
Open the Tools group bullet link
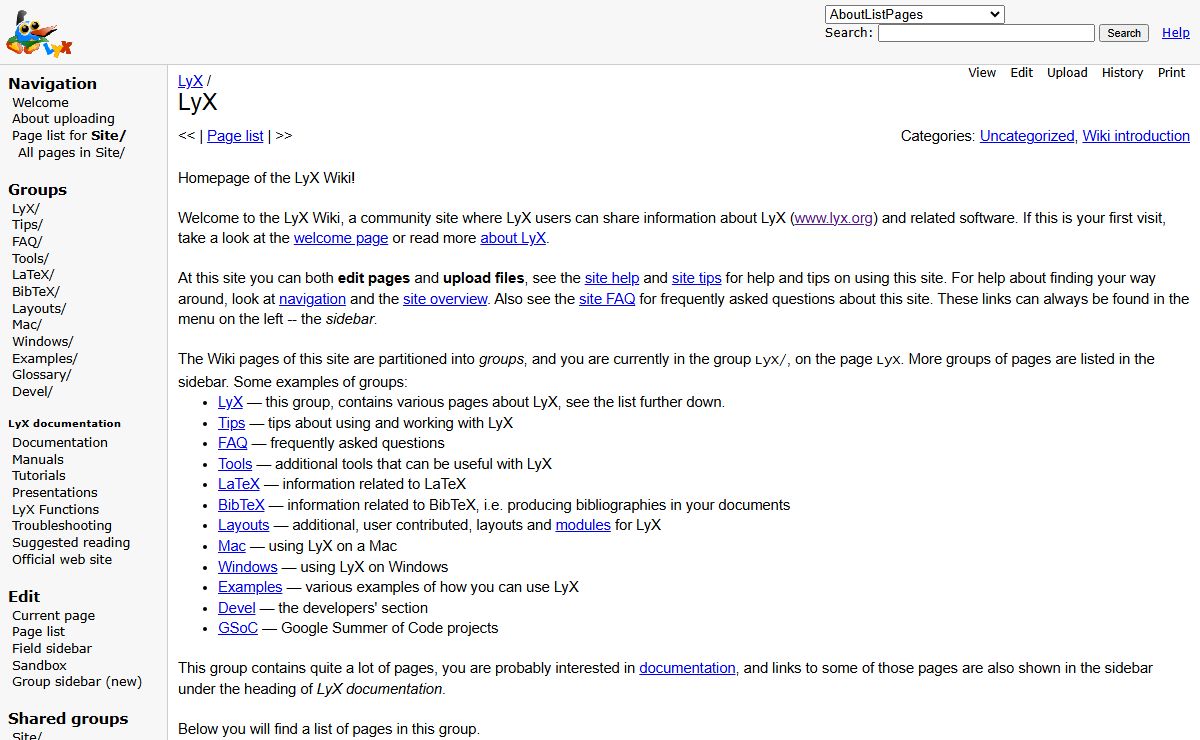pos(235,464)
